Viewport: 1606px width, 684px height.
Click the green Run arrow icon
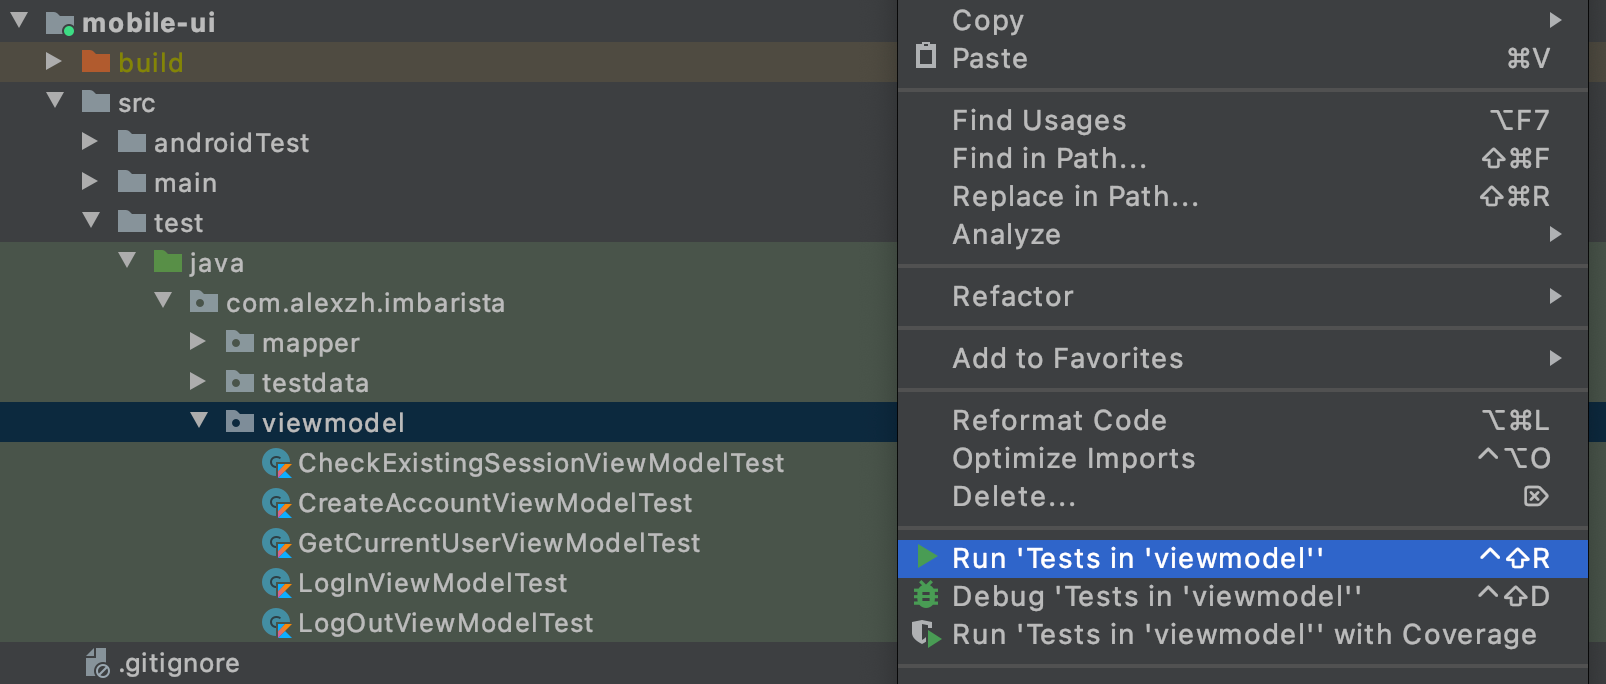click(927, 557)
